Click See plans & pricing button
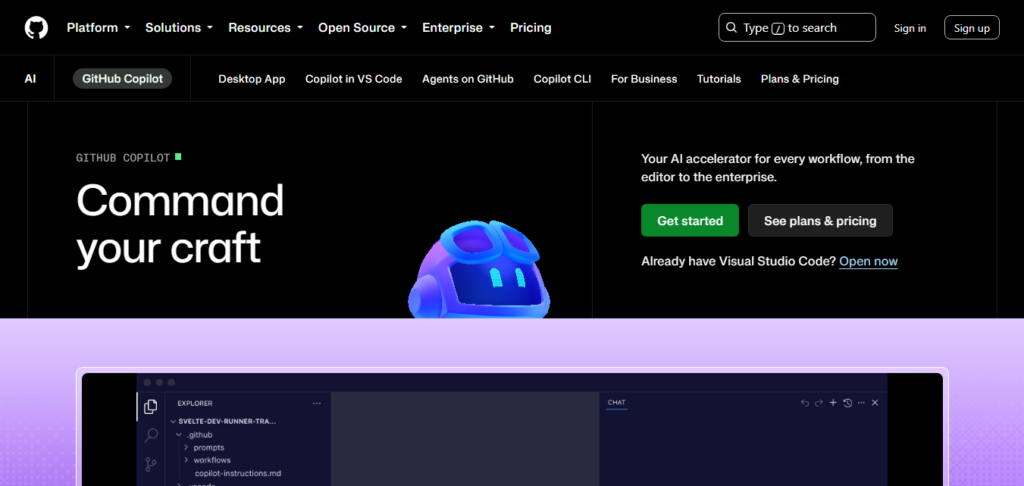This screenshot has width=1024, height=486. (x=820, y=221)
